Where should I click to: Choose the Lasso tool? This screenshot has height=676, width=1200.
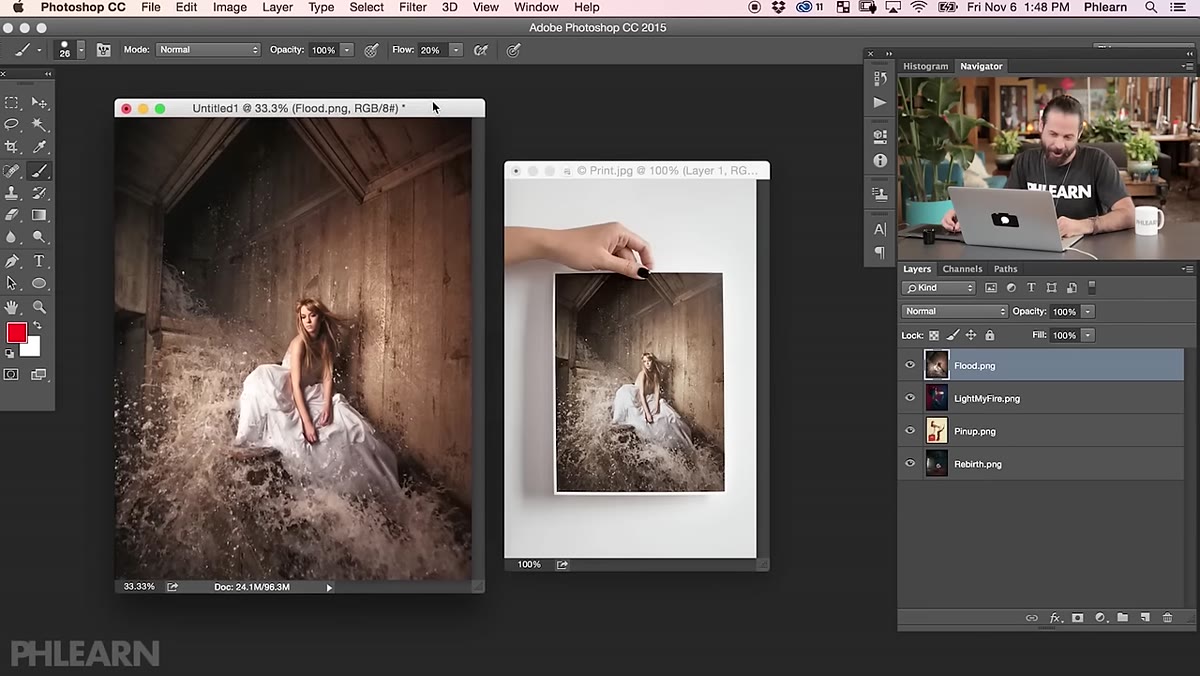pos(12,124)
